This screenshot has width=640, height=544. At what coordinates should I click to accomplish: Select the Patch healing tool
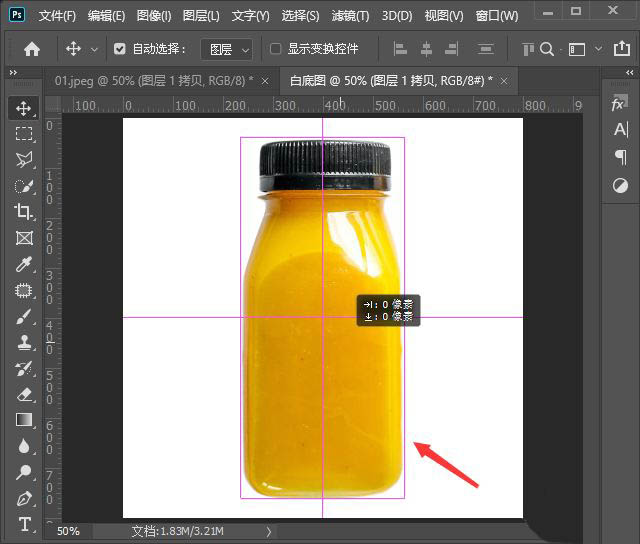23,290
